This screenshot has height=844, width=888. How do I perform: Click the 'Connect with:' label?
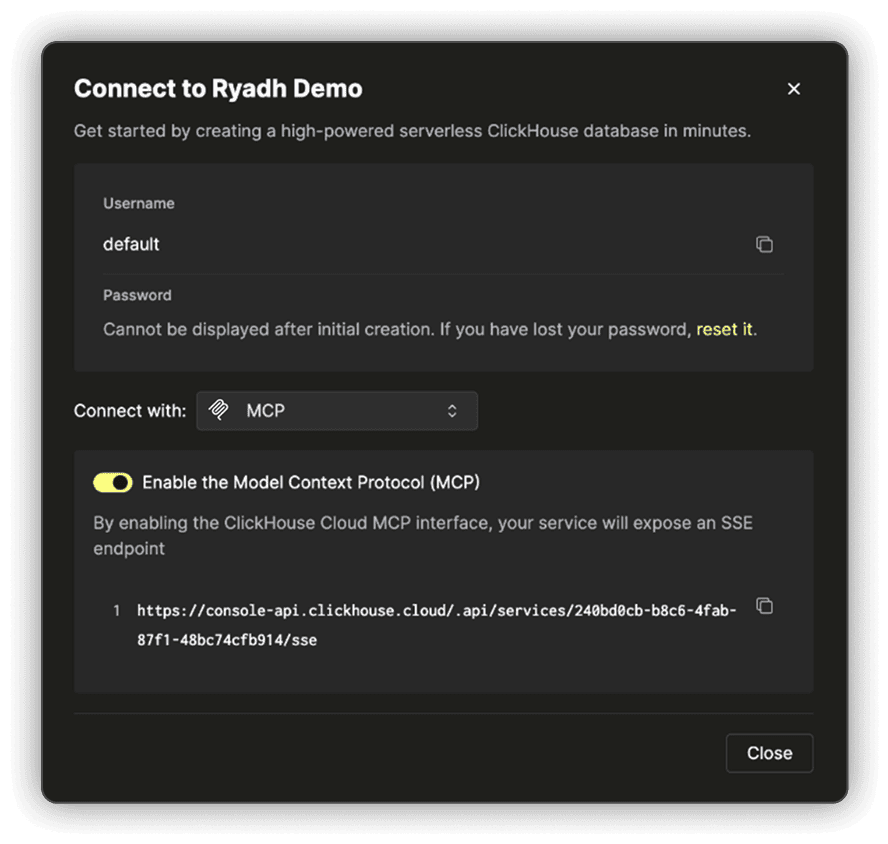pyautogui.click(x=130, y=411)
